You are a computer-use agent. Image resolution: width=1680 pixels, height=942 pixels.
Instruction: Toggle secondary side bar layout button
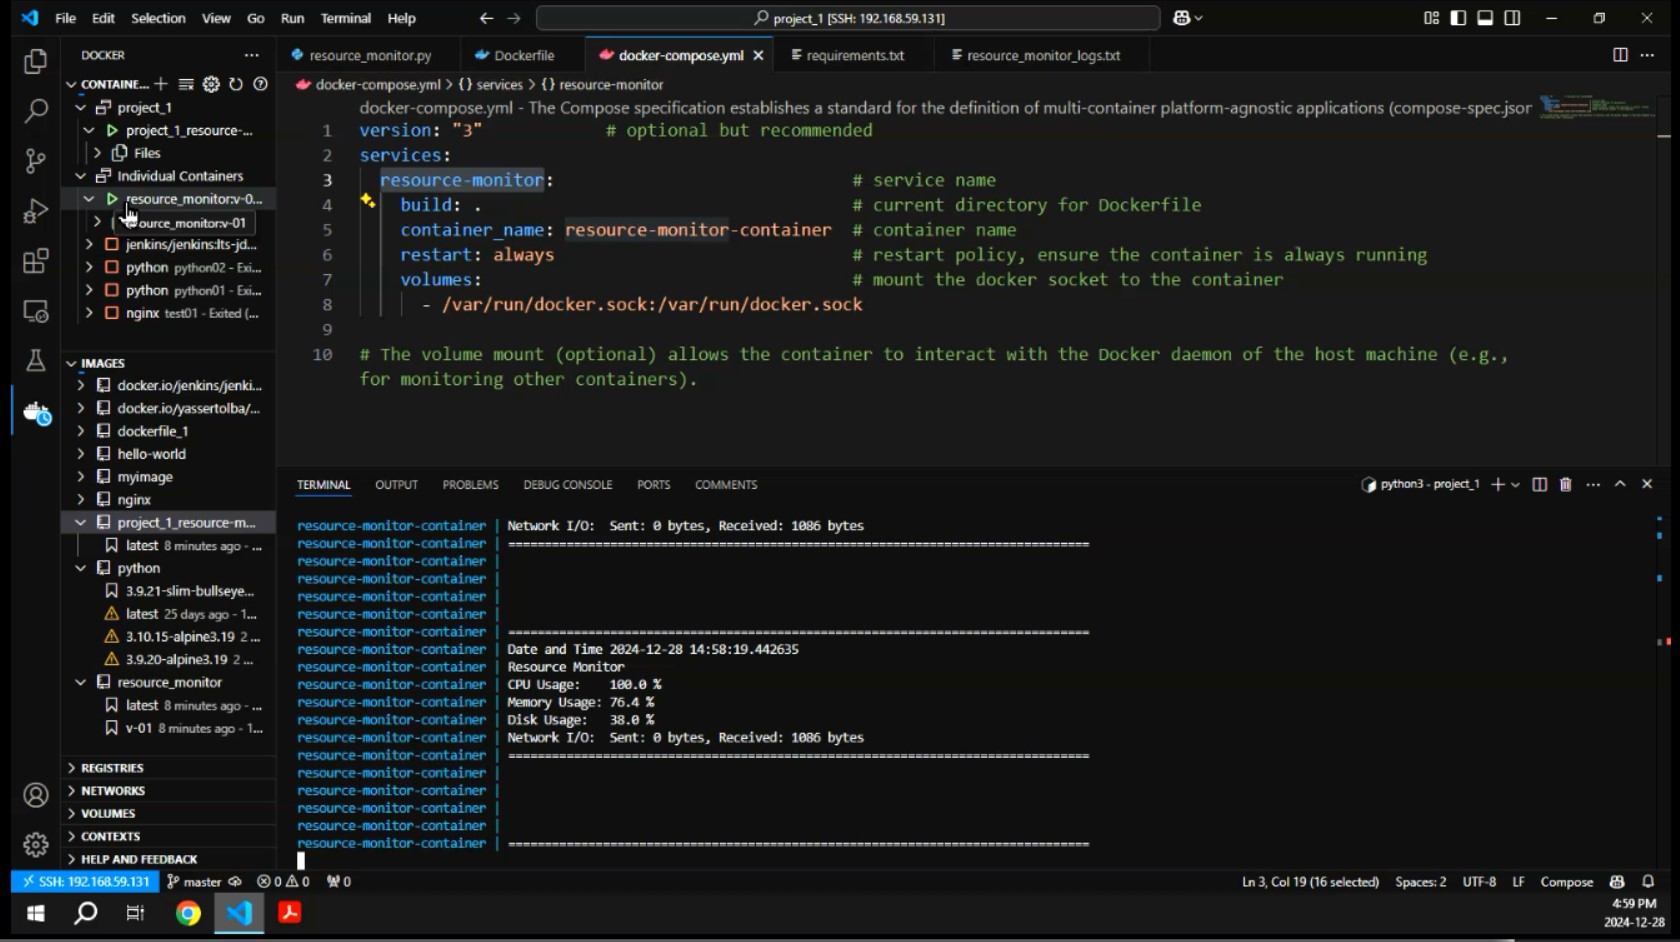click(1512, 18)
